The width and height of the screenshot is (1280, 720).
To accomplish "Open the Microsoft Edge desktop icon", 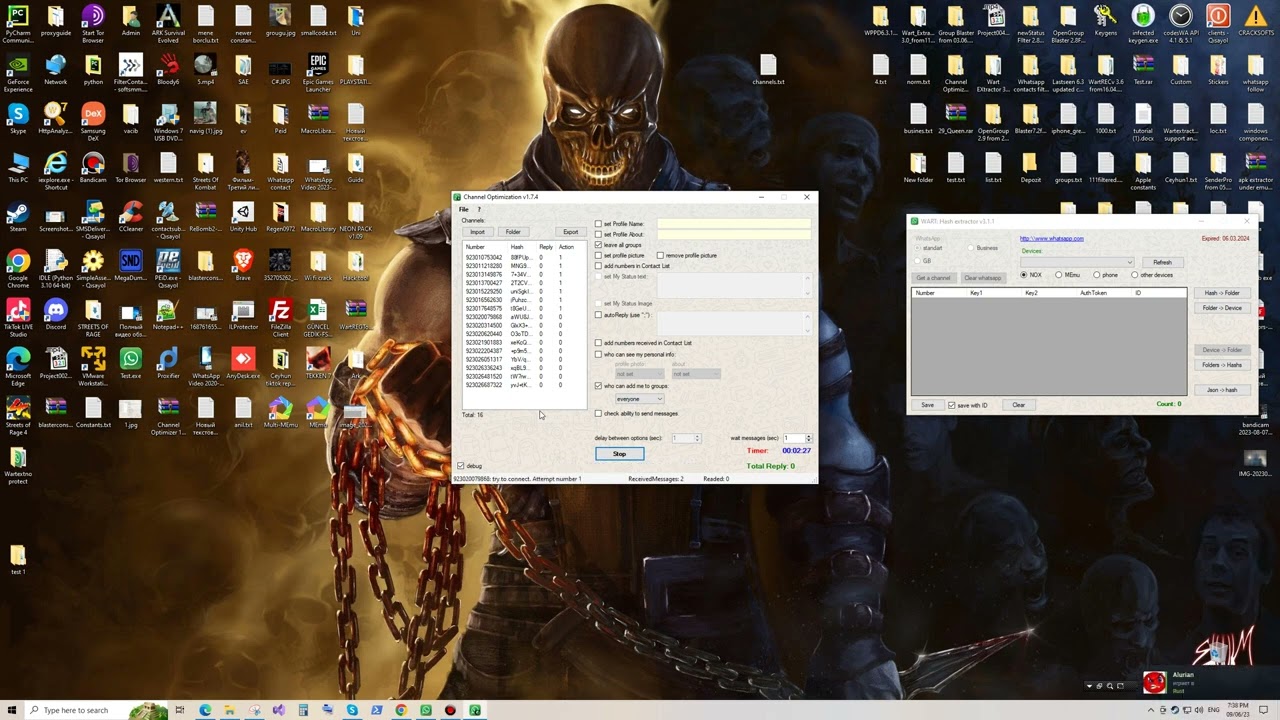I will click(x=17, y=366).
